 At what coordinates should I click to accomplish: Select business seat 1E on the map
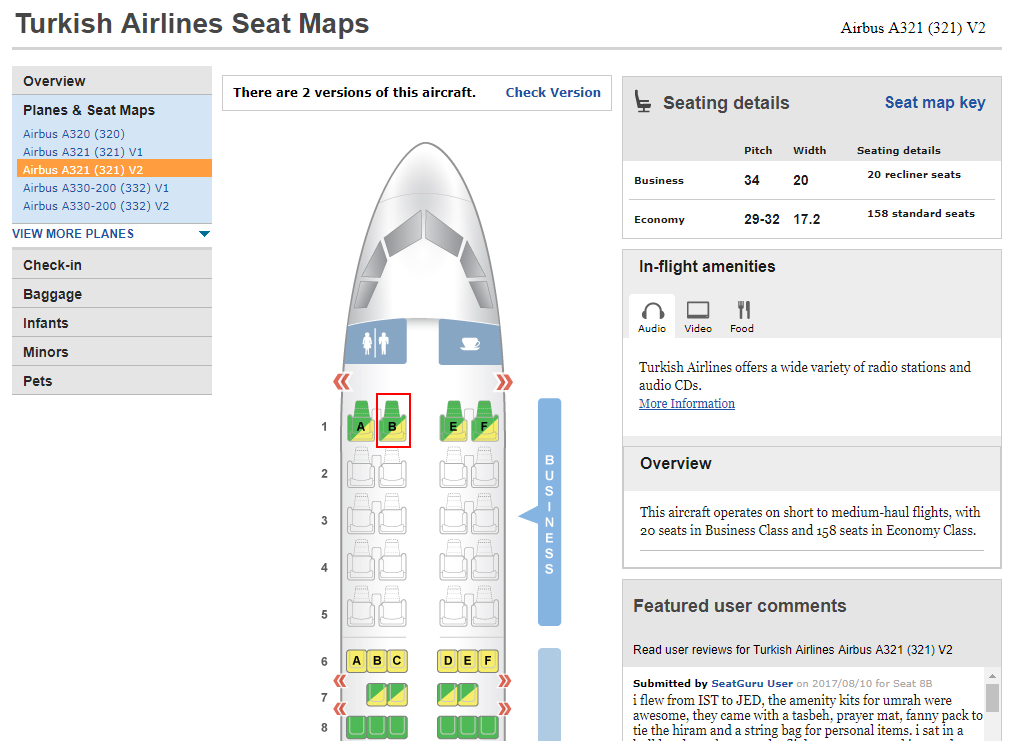click(453, 421)
